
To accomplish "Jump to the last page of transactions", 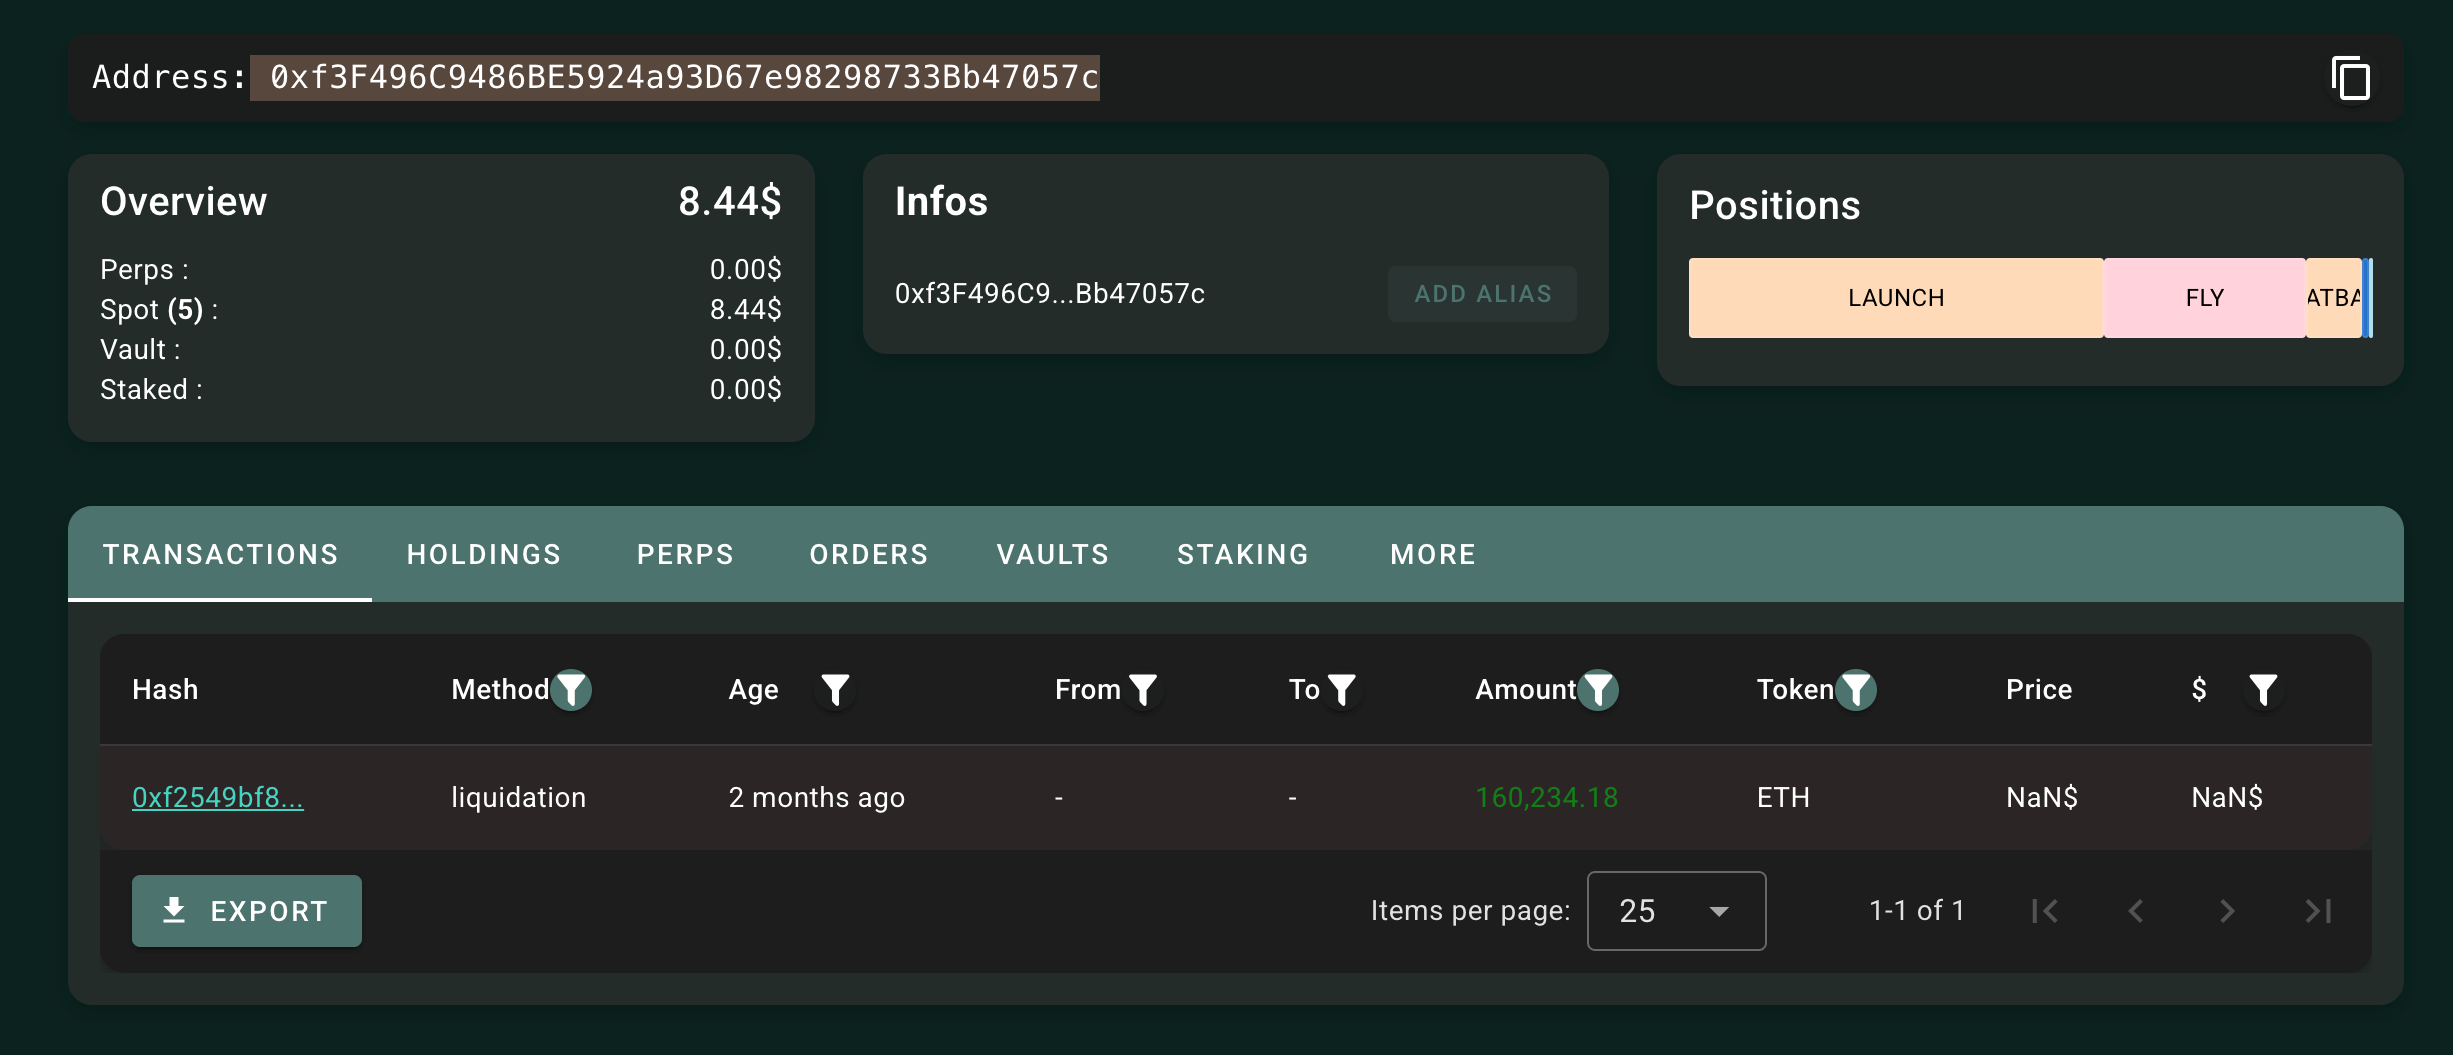I will [2317, 910].
